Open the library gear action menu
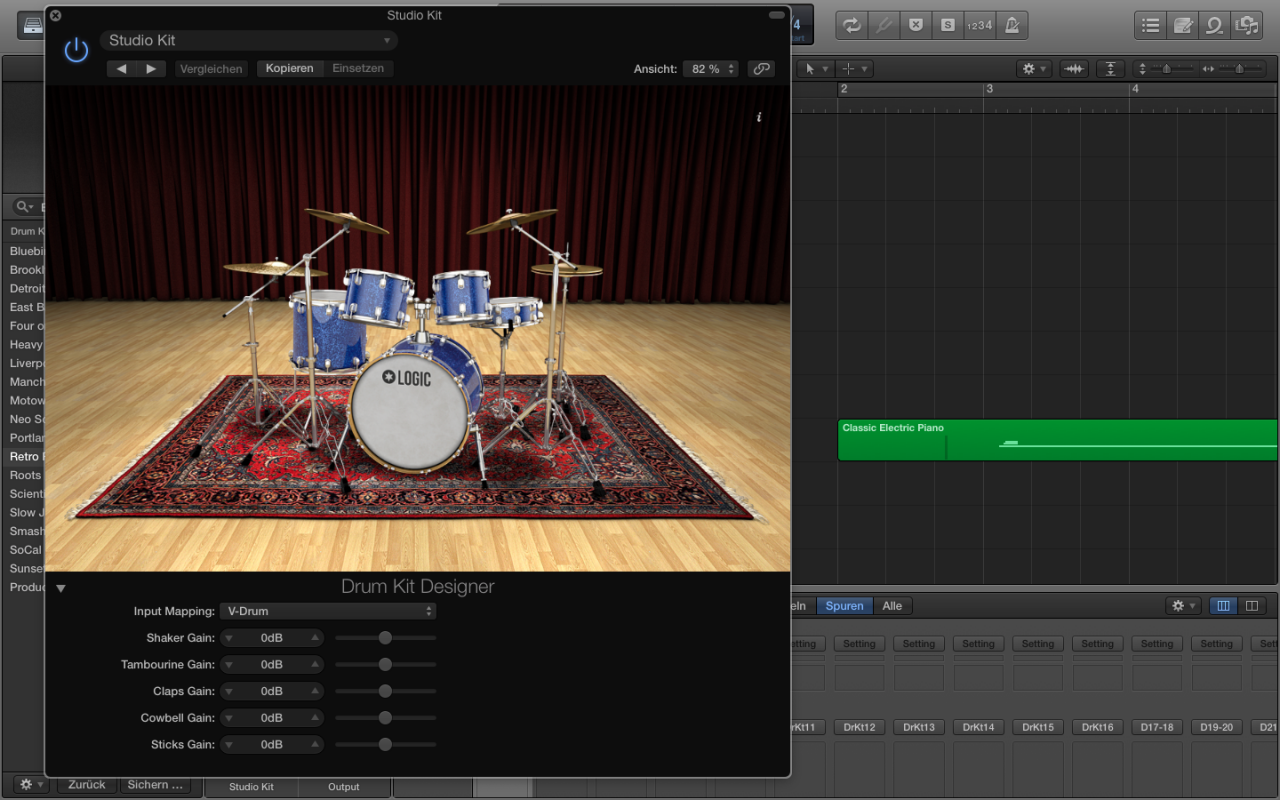The image size is (1280, 800). point(30,785)
